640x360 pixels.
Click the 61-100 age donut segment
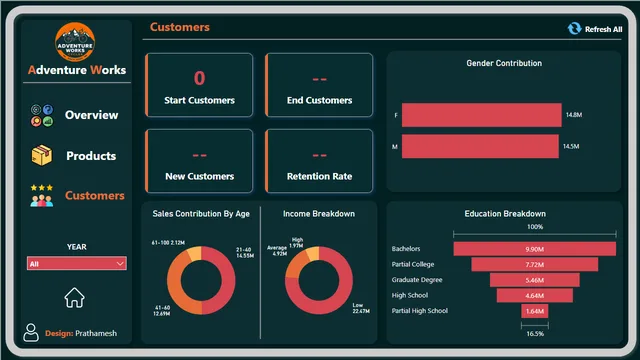[x=195, y=253]
